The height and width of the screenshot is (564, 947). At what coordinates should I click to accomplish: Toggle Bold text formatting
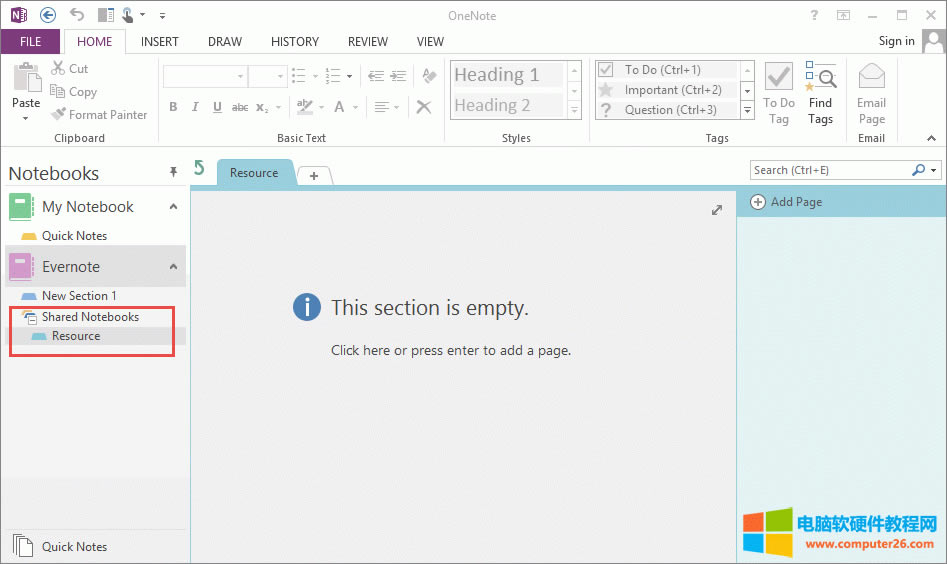(173, 107)
